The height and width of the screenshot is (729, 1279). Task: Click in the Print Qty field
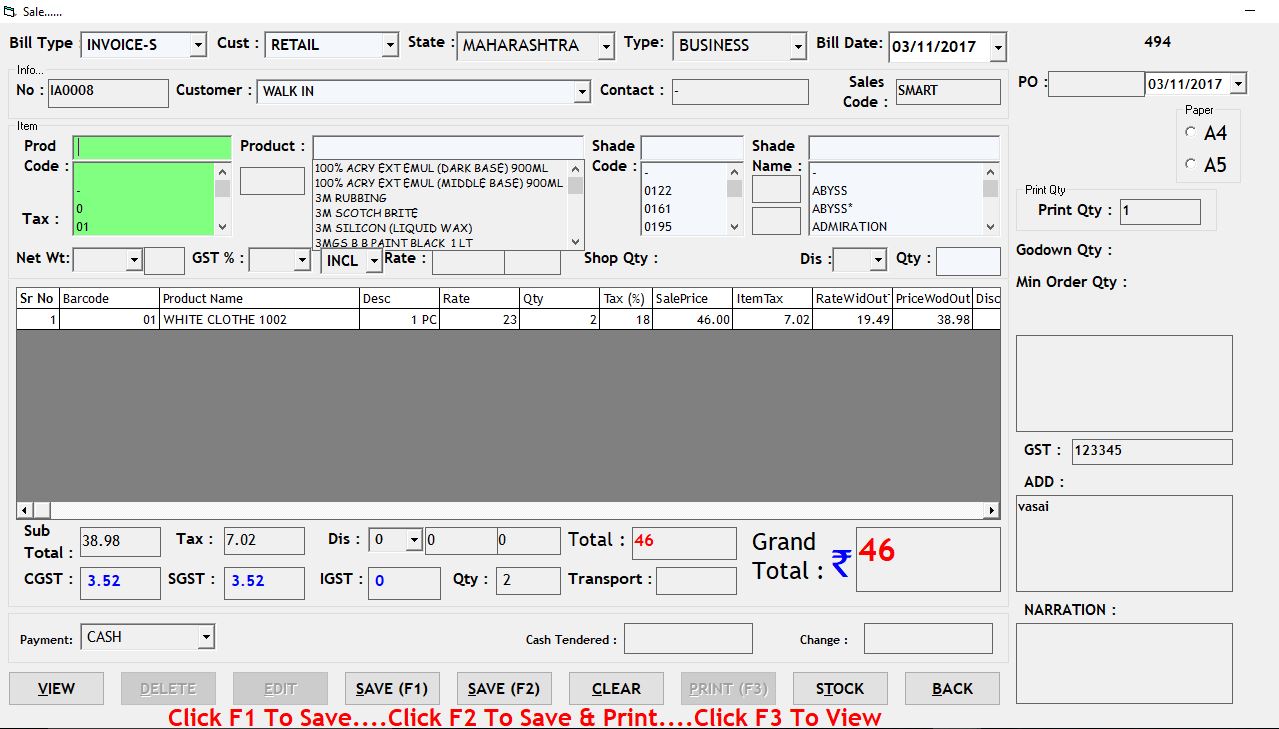(1160, 211)
